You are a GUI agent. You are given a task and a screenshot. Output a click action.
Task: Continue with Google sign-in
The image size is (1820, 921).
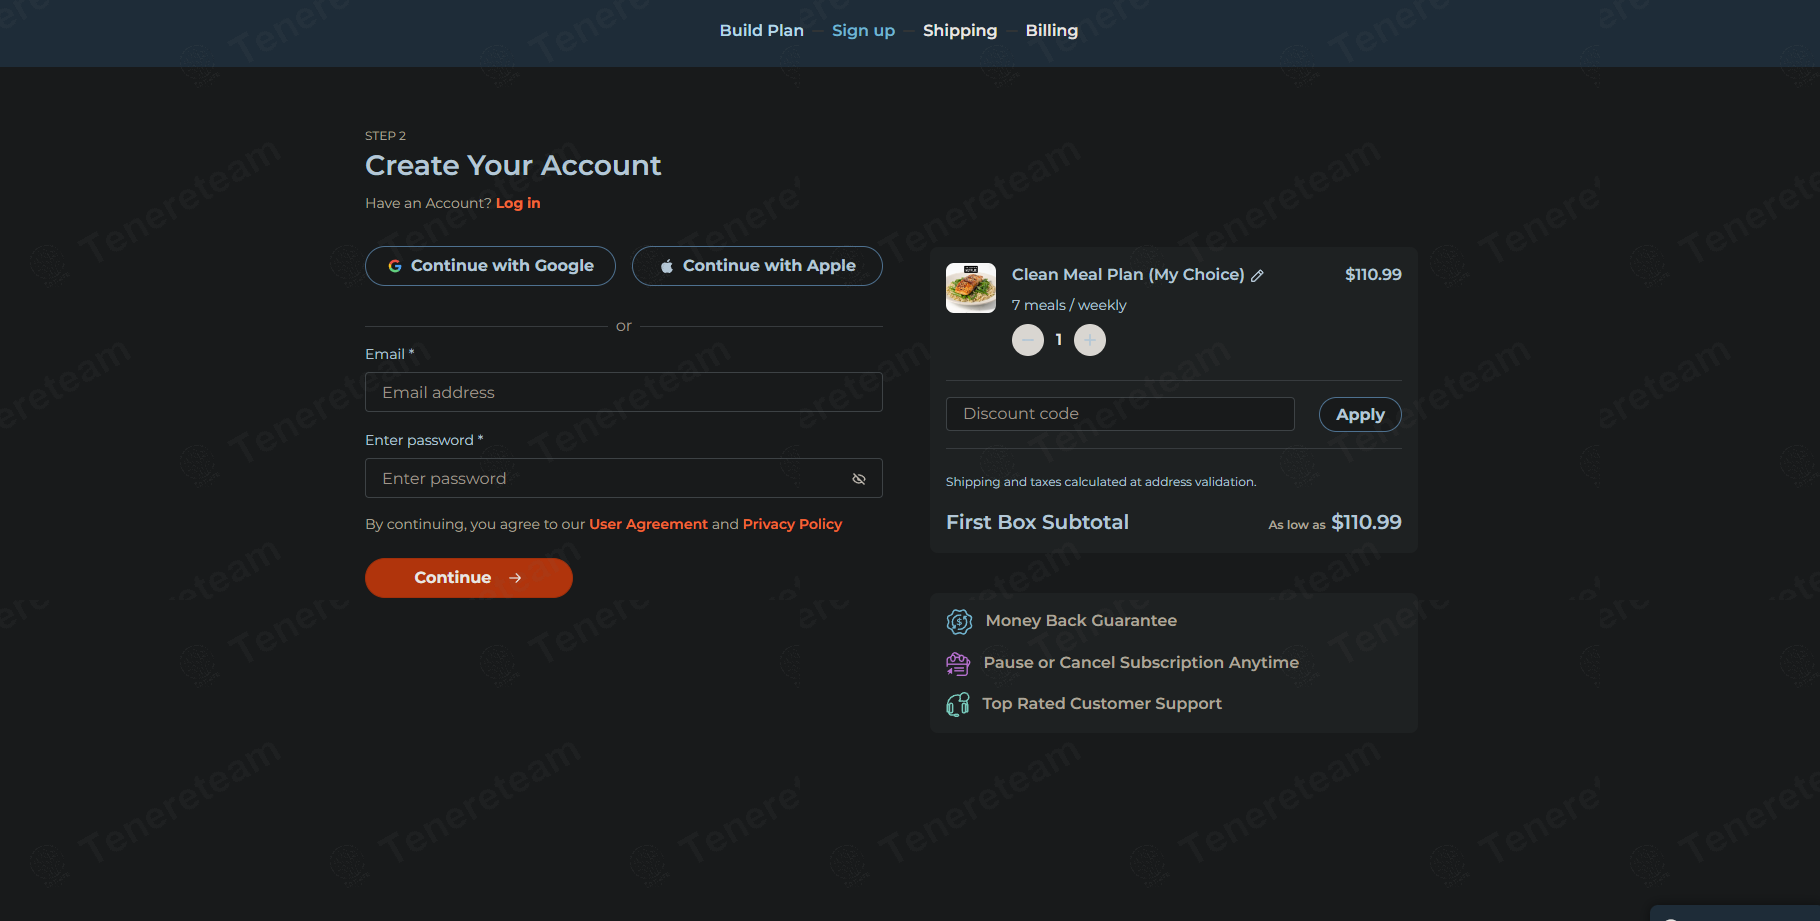pyautogui.click(x=490, y=266)
